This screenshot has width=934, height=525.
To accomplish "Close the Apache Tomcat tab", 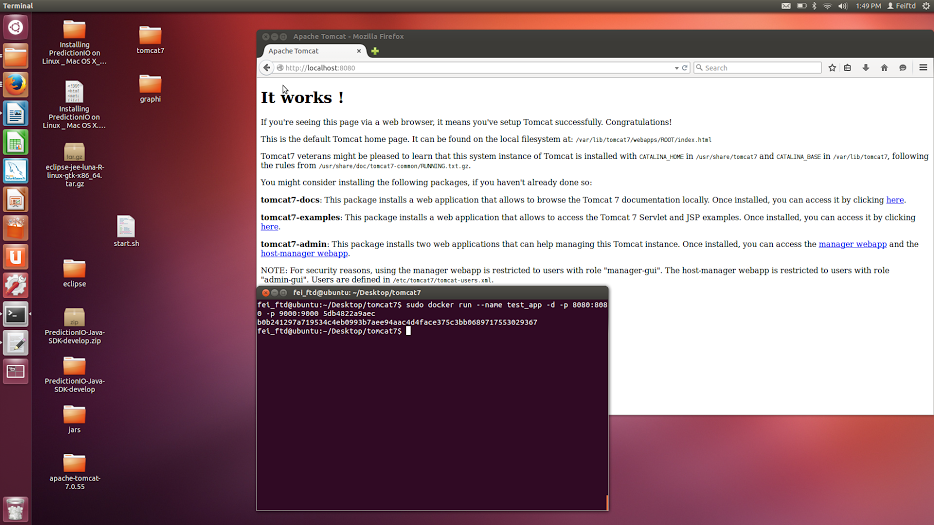I will (x=359, y=51).
